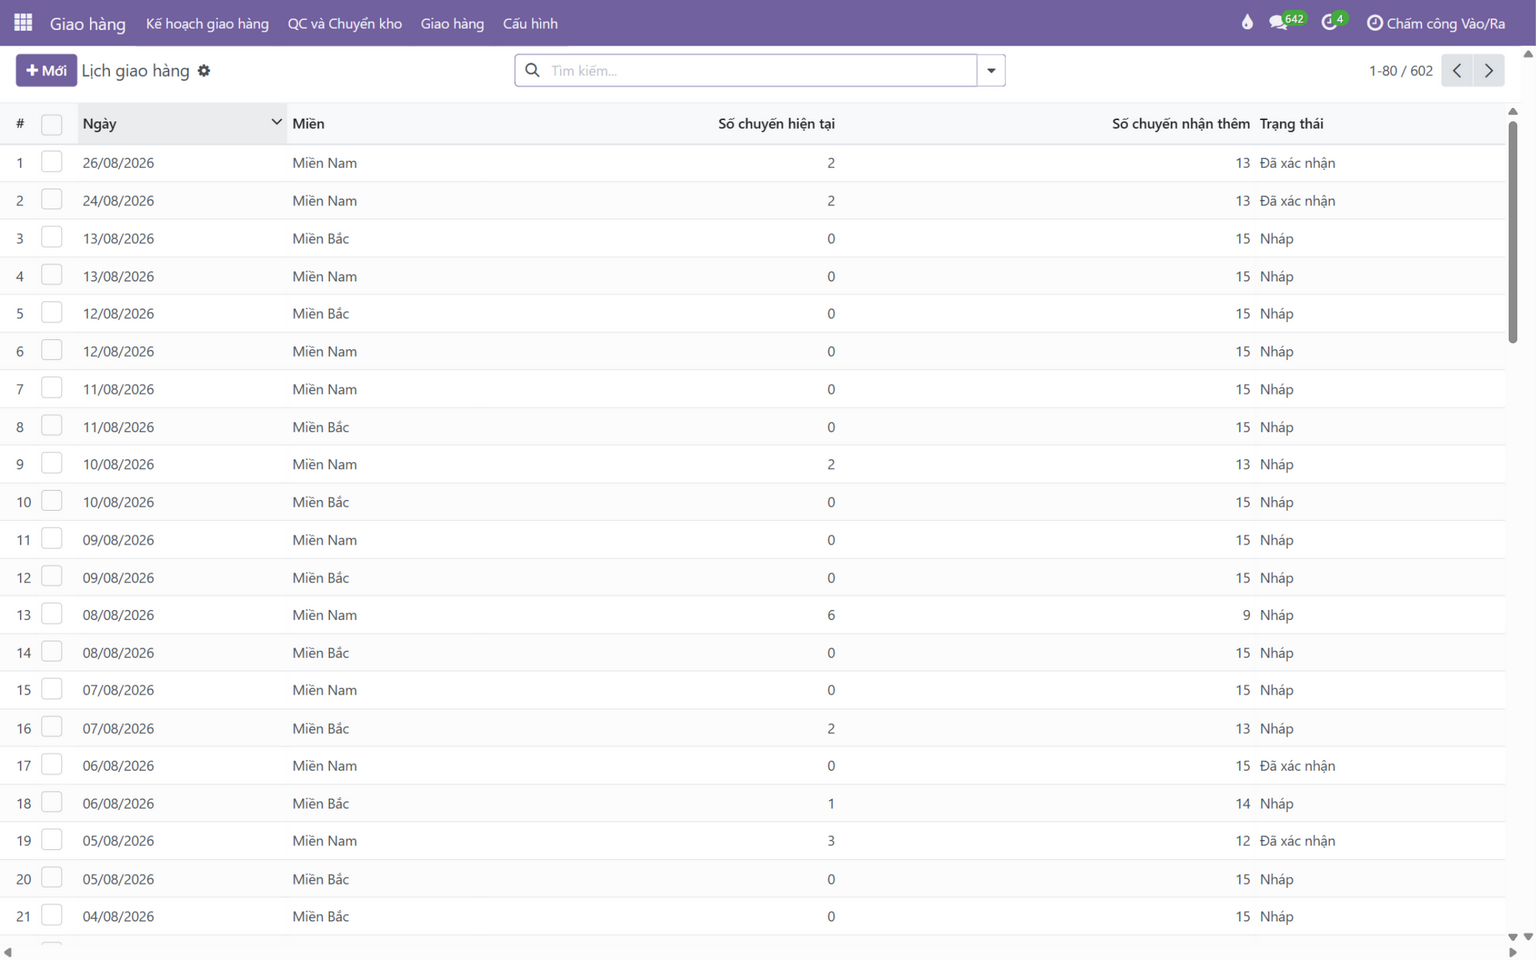Sort by the Trạng thái column header

[x=1291, y=124]
